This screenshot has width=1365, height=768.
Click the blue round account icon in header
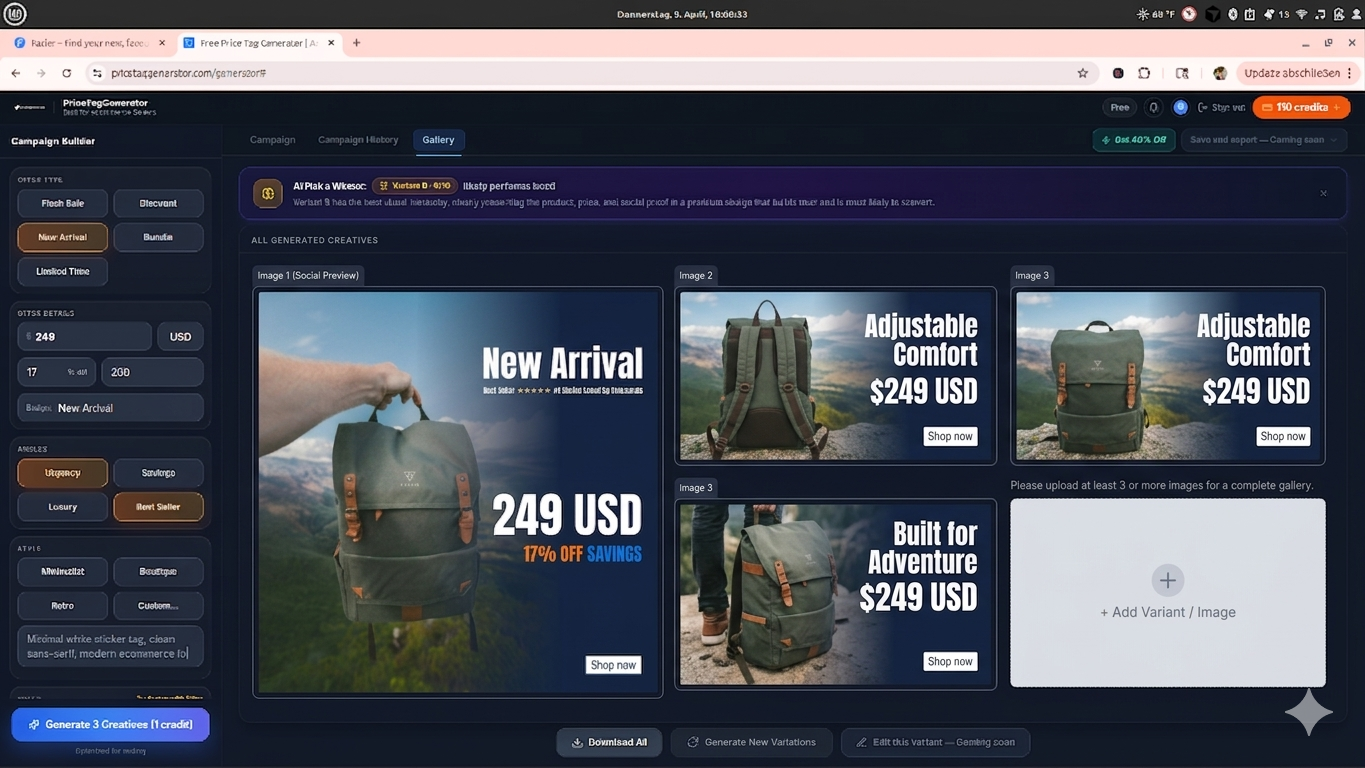pyautogui.click(x=1180, y=107)
